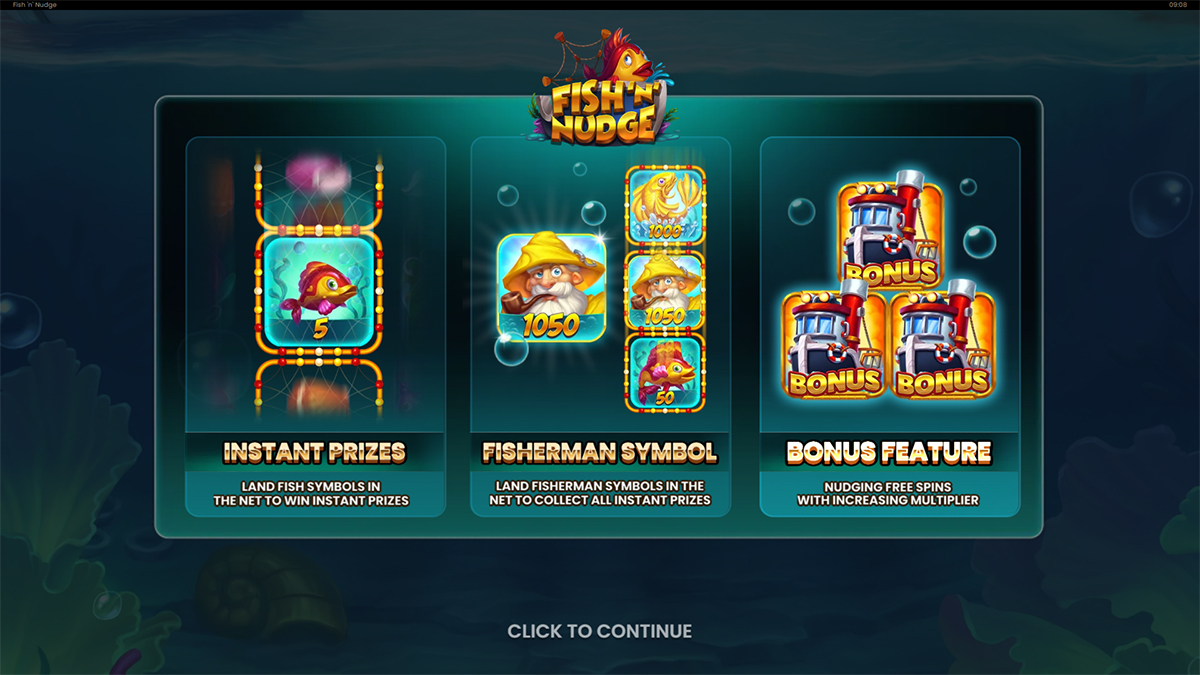The width and height of the screenshot is (1200, 675).
Task: Click the small fisherman symbol in the net
Action: [665, 290]
